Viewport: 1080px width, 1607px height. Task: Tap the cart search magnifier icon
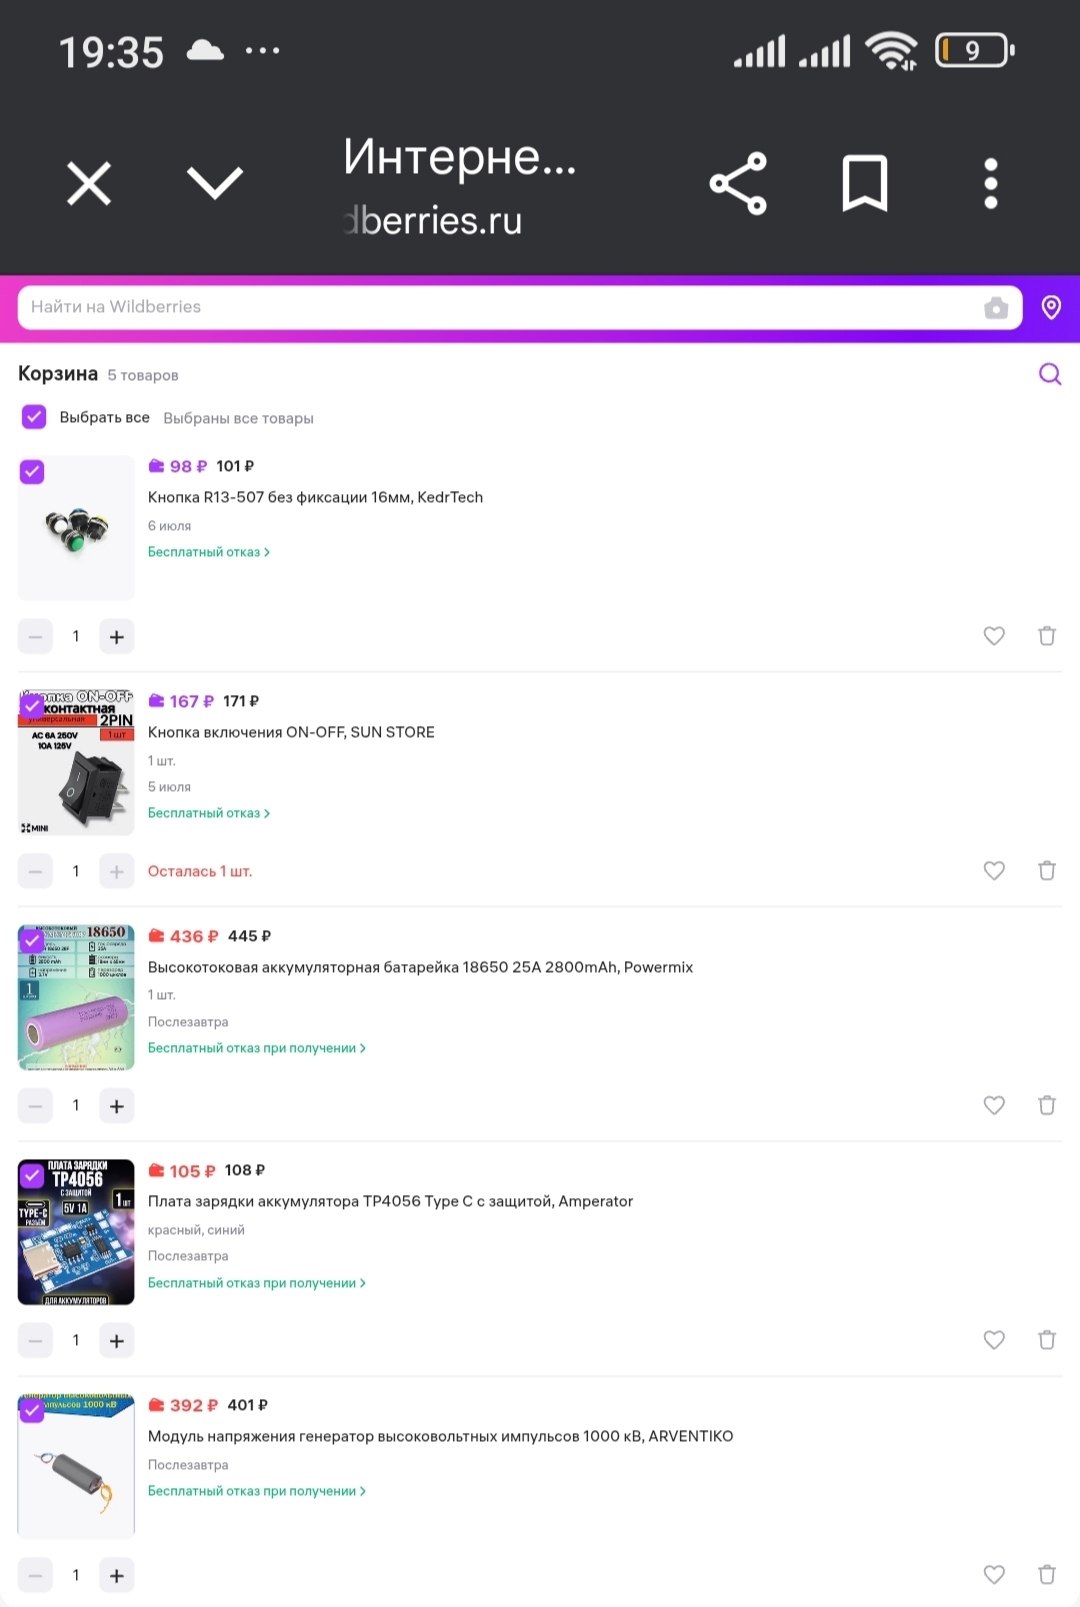point(1050,374)
